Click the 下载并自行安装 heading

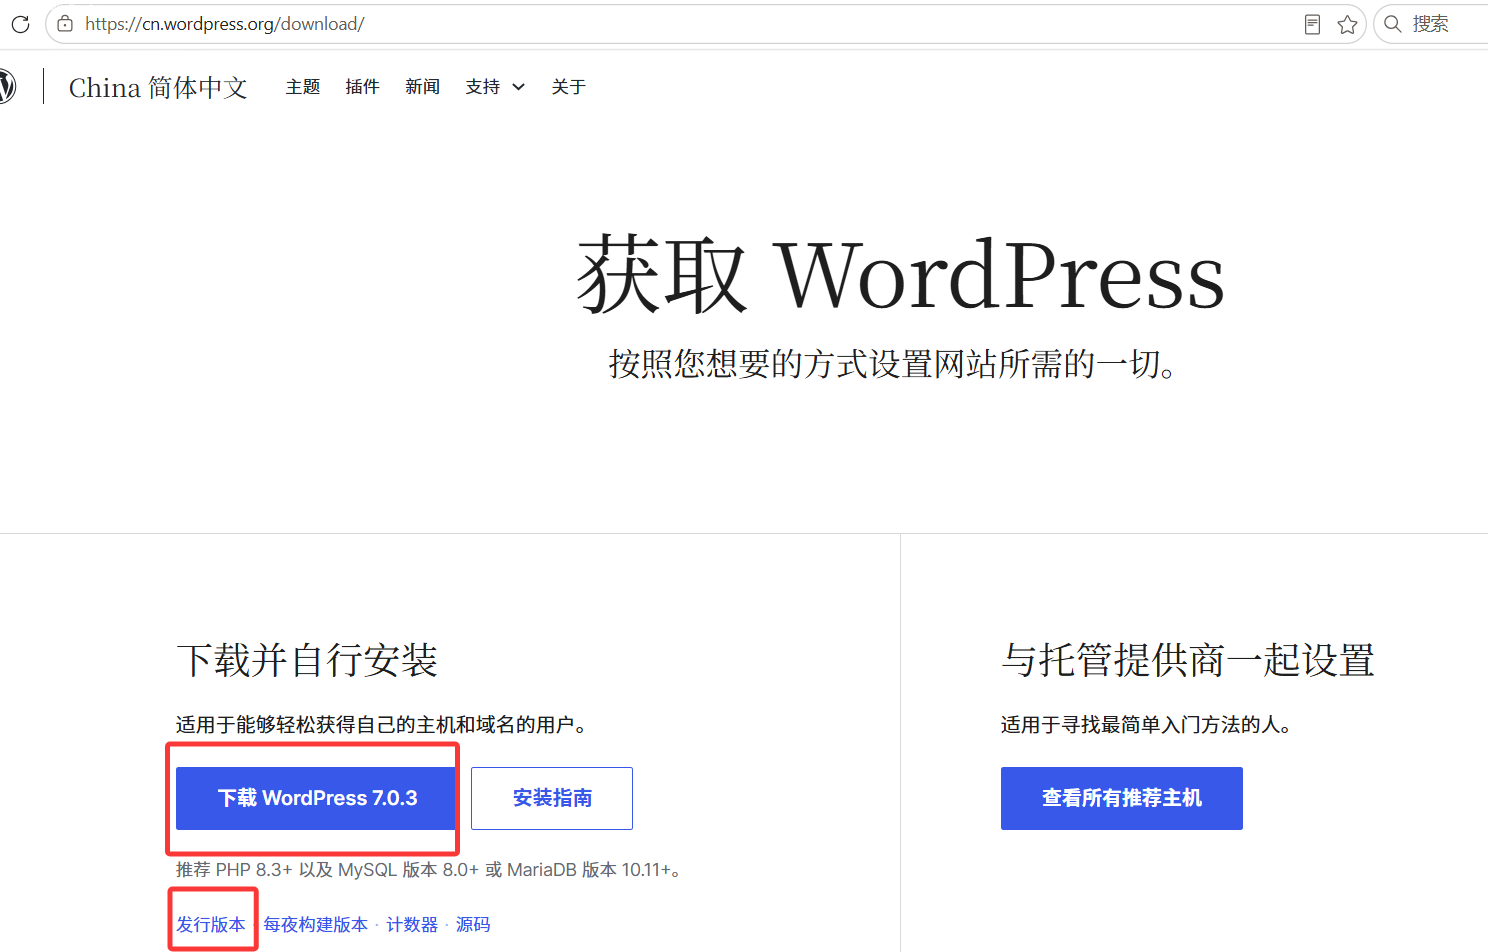tap(307, 660)
